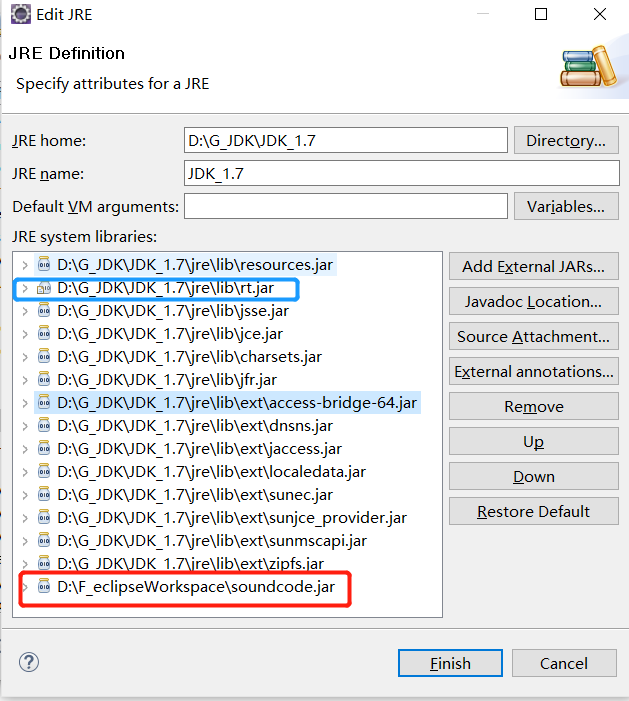Screen dimensions: 629x701
Task: Expand the resources.jar tree node
Action: point(25,265)
